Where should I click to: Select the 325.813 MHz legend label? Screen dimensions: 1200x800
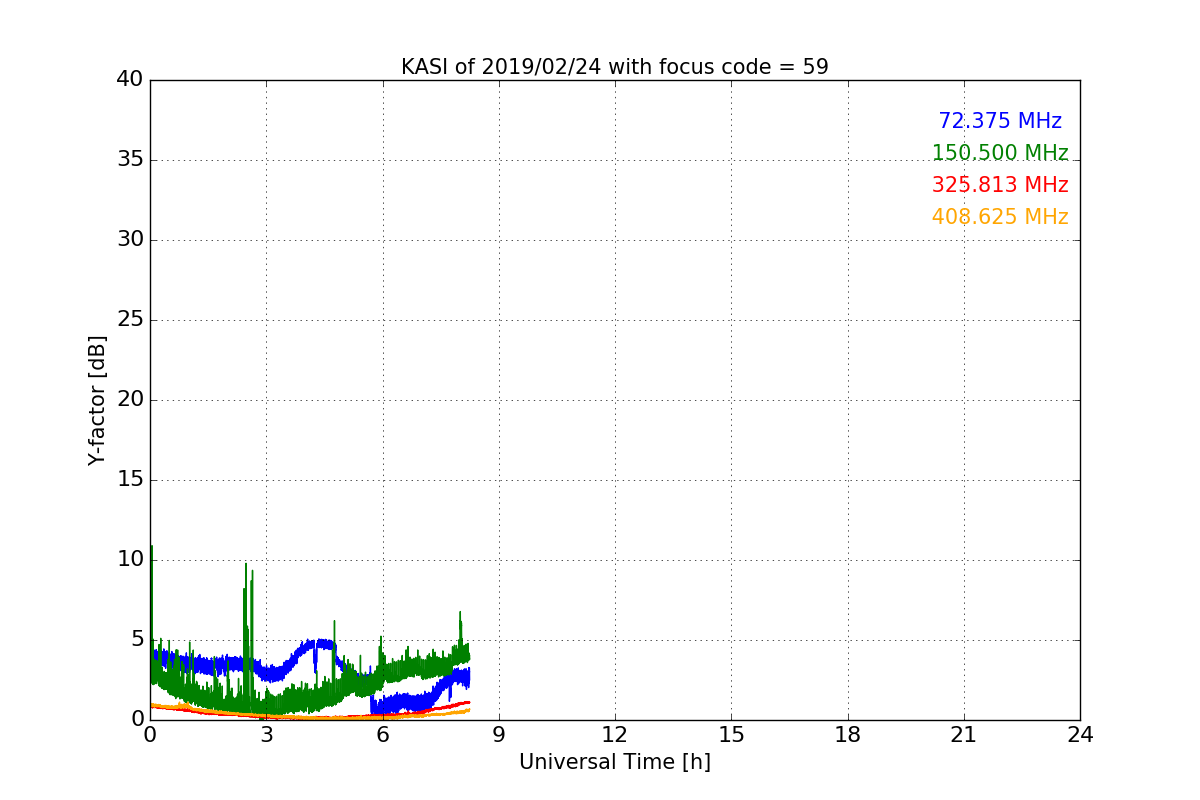(1000, 185)
